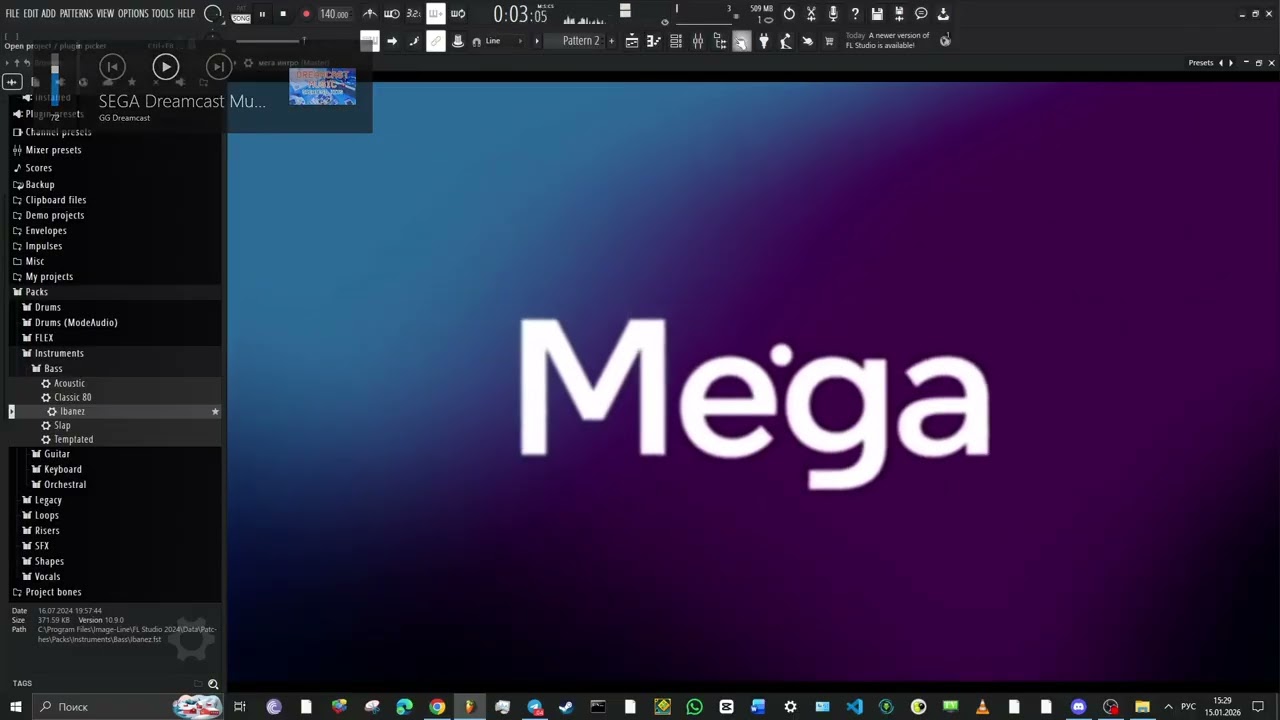
Task: Open the Pattern 2 selector dropdown
Action: click(x=581, y=41)
